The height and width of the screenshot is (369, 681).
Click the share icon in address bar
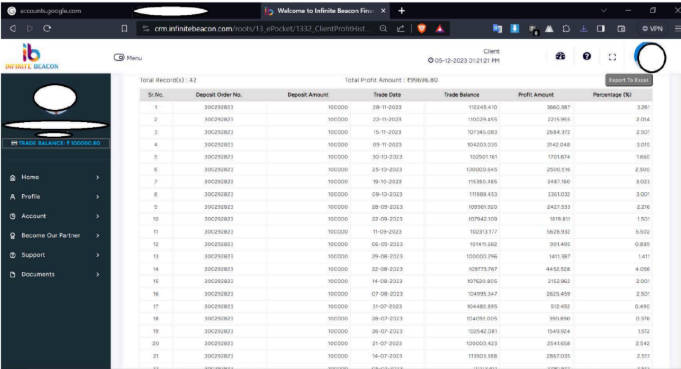click(400, 29)
